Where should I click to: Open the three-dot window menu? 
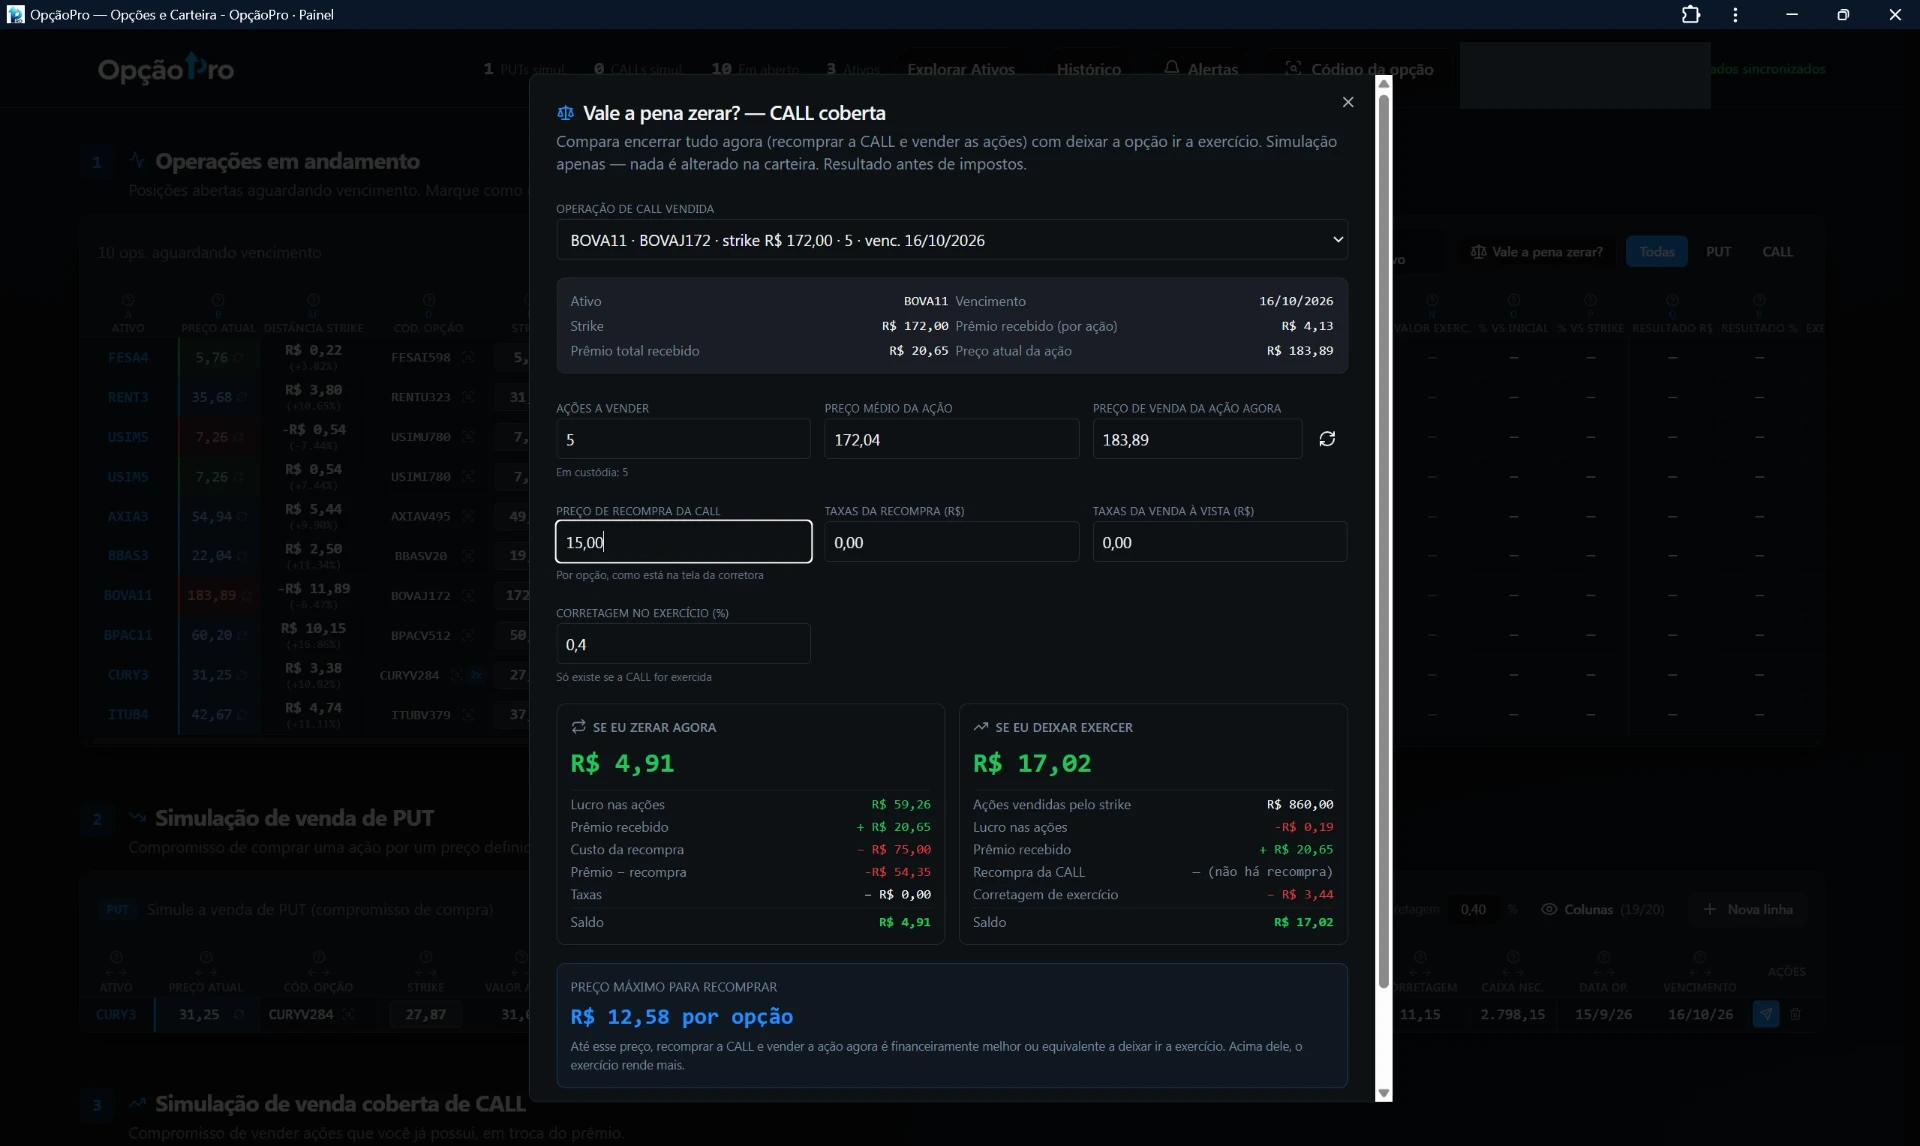point(1736,15)
